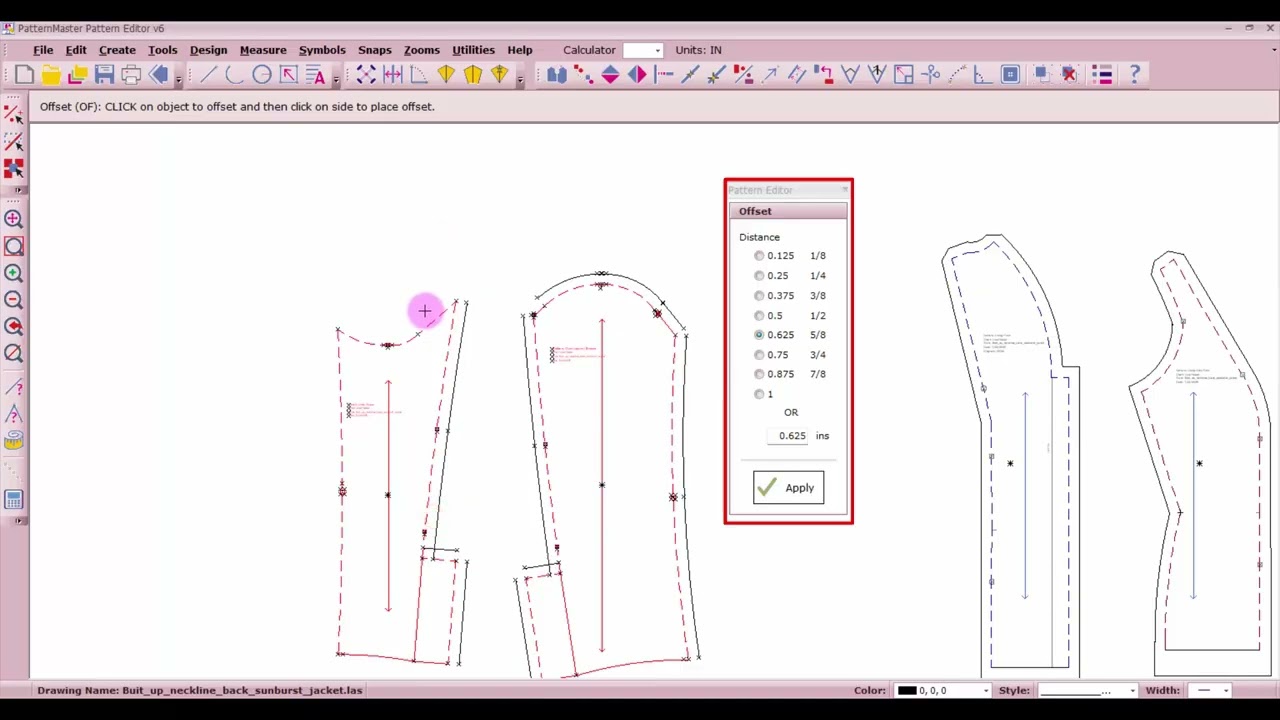Click the flip vertical pink-blue diamond icon
This screenshot has height=720, width=1280.
[610, 74]
